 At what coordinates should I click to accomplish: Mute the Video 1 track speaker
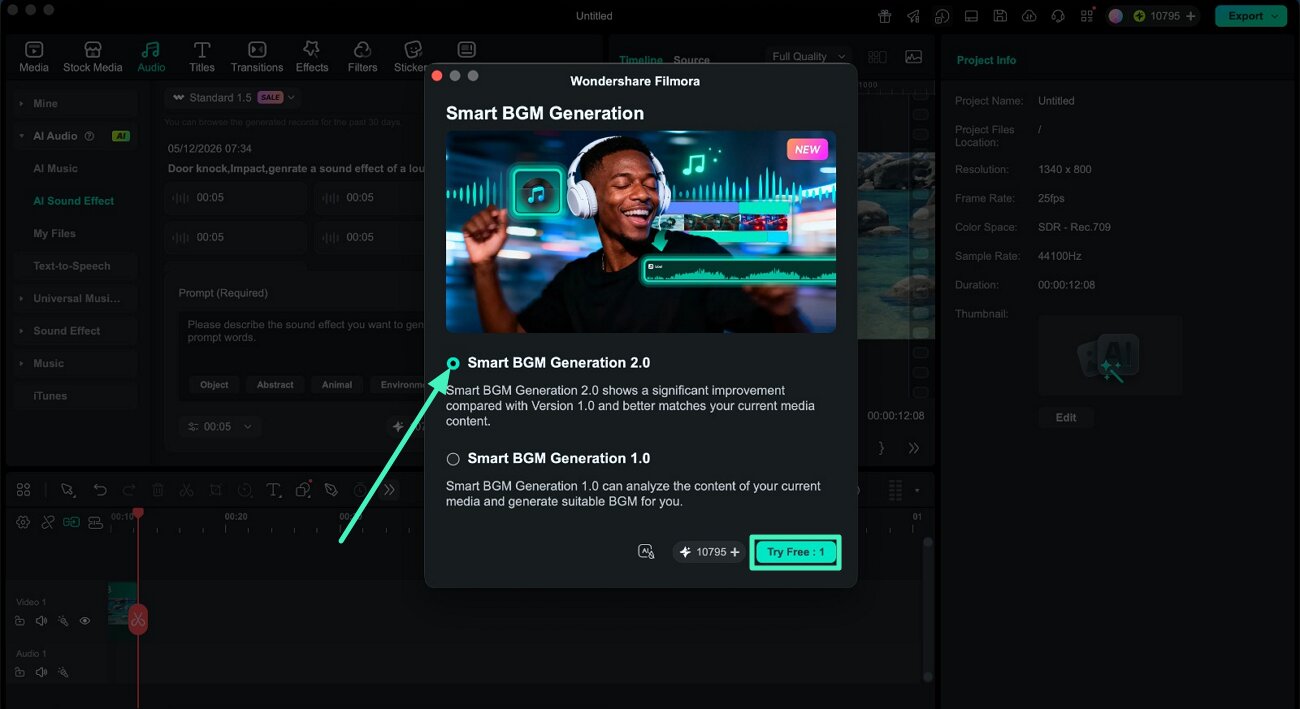click(41, 621)
